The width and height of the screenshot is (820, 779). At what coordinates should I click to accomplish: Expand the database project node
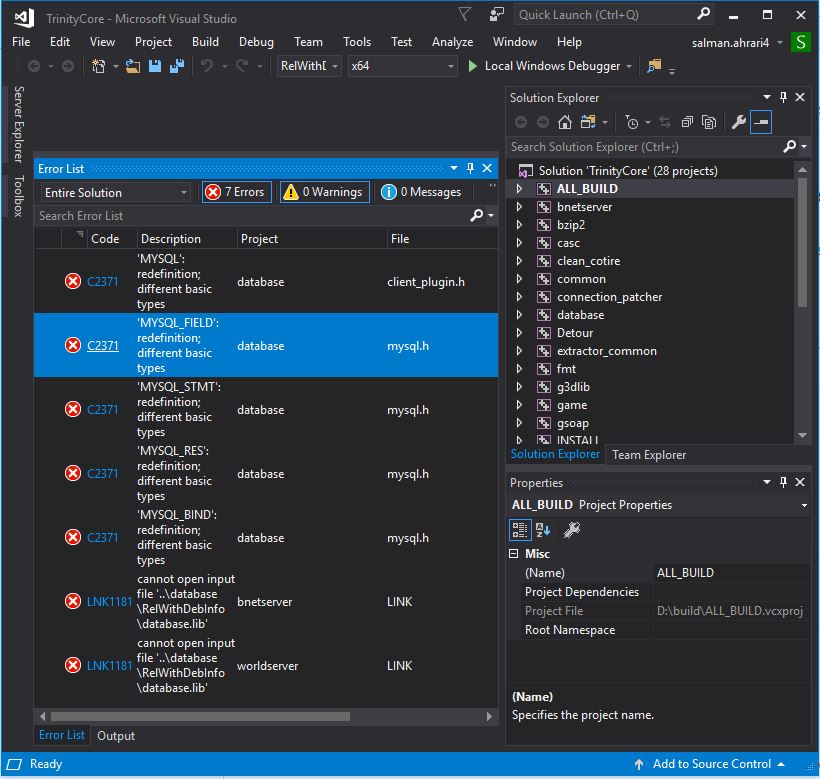point(519,315)
